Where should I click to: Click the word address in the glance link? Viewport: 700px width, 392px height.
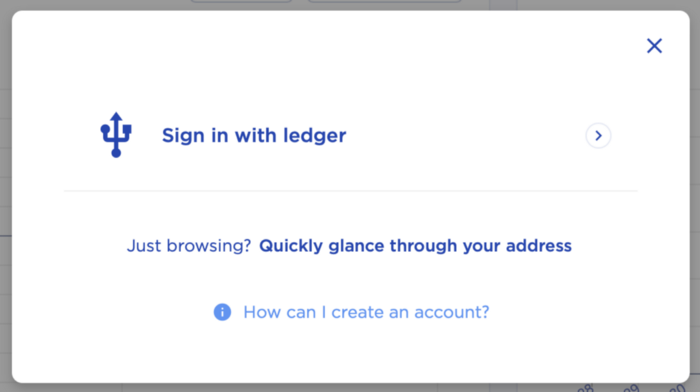[x=539, y=246]
